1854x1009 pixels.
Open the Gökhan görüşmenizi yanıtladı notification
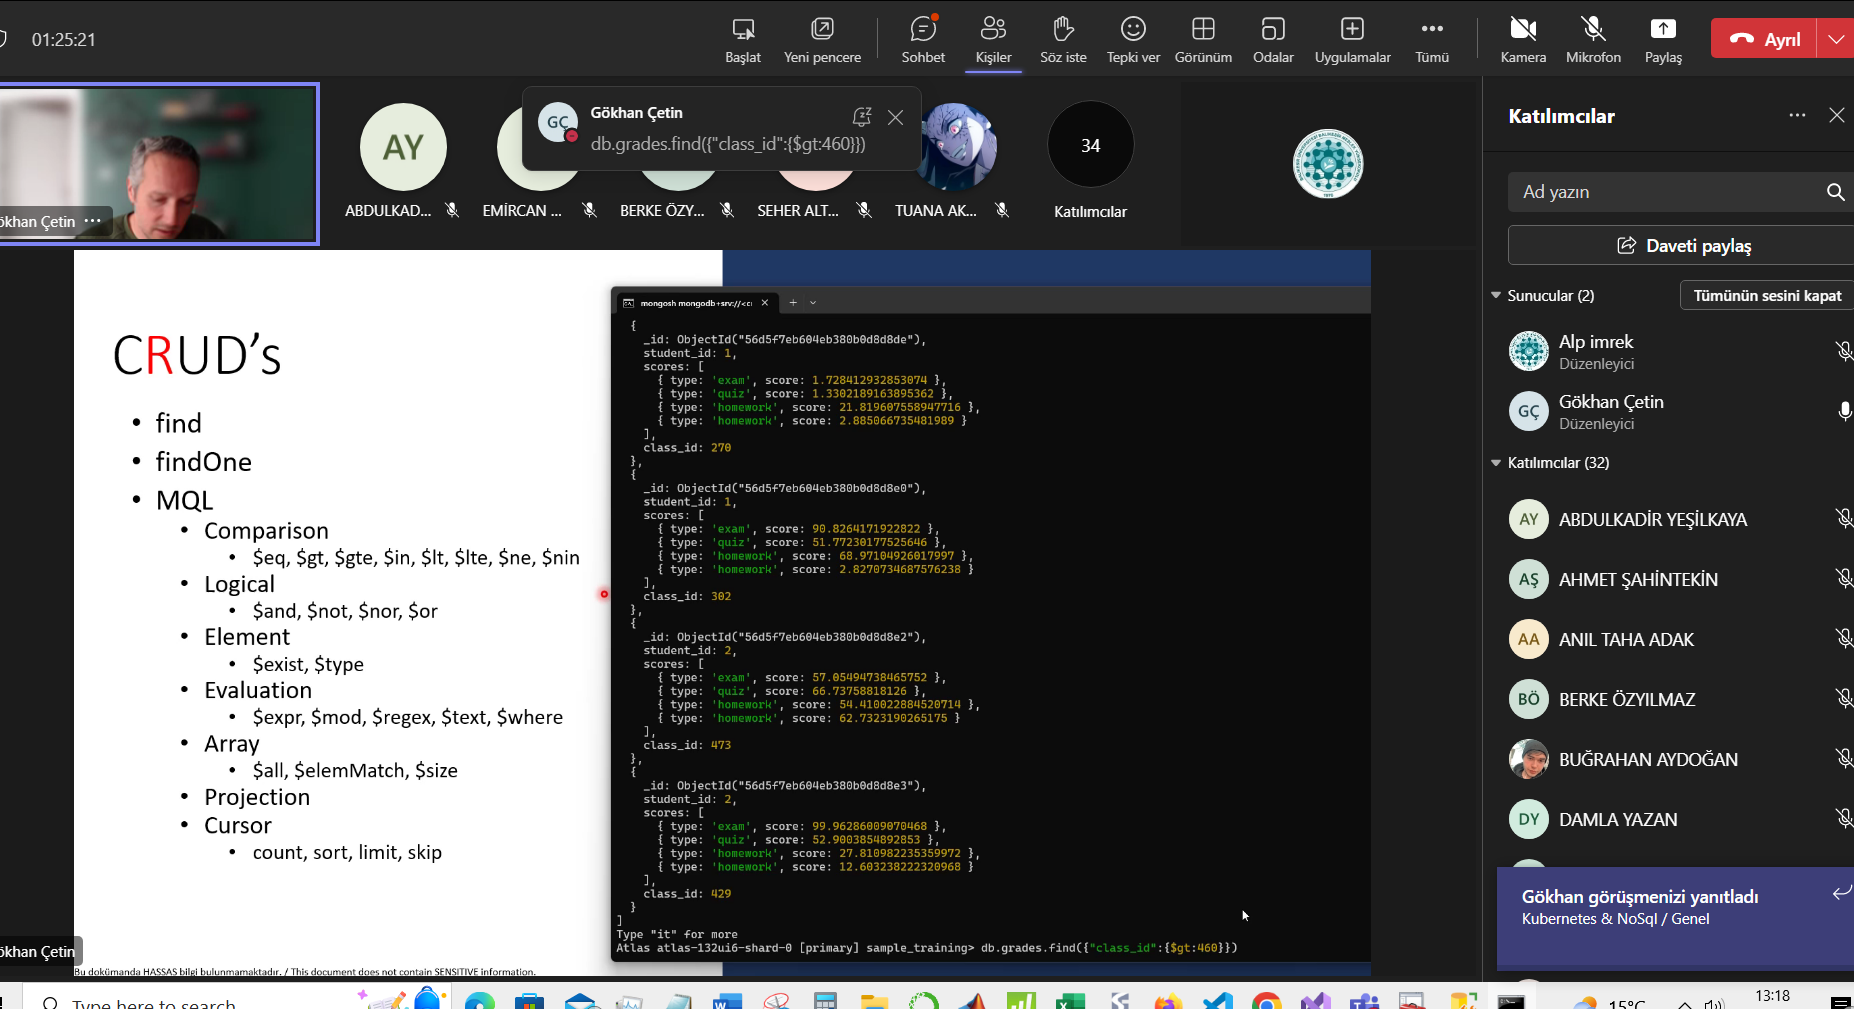pyautogui.click(x=1675, y=917)
